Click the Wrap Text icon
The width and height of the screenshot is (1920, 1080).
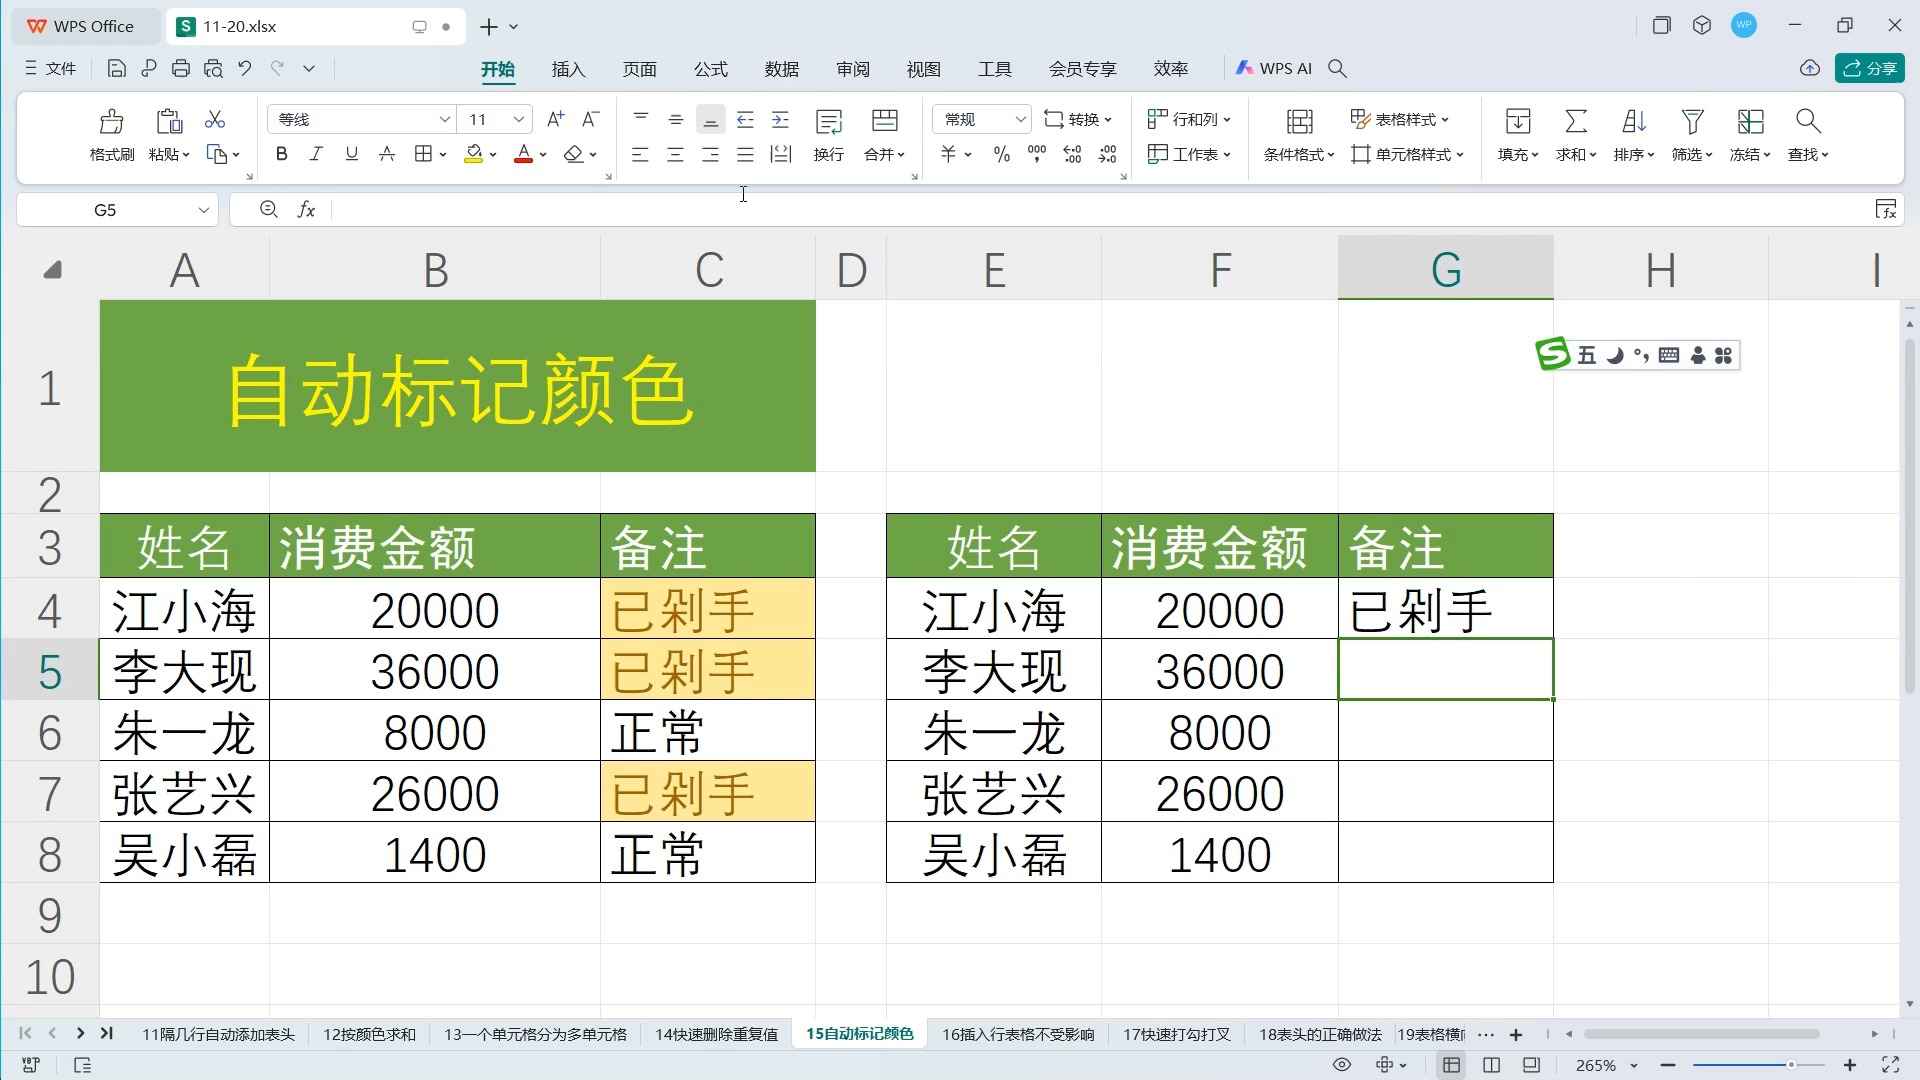(x=829, y=121)
